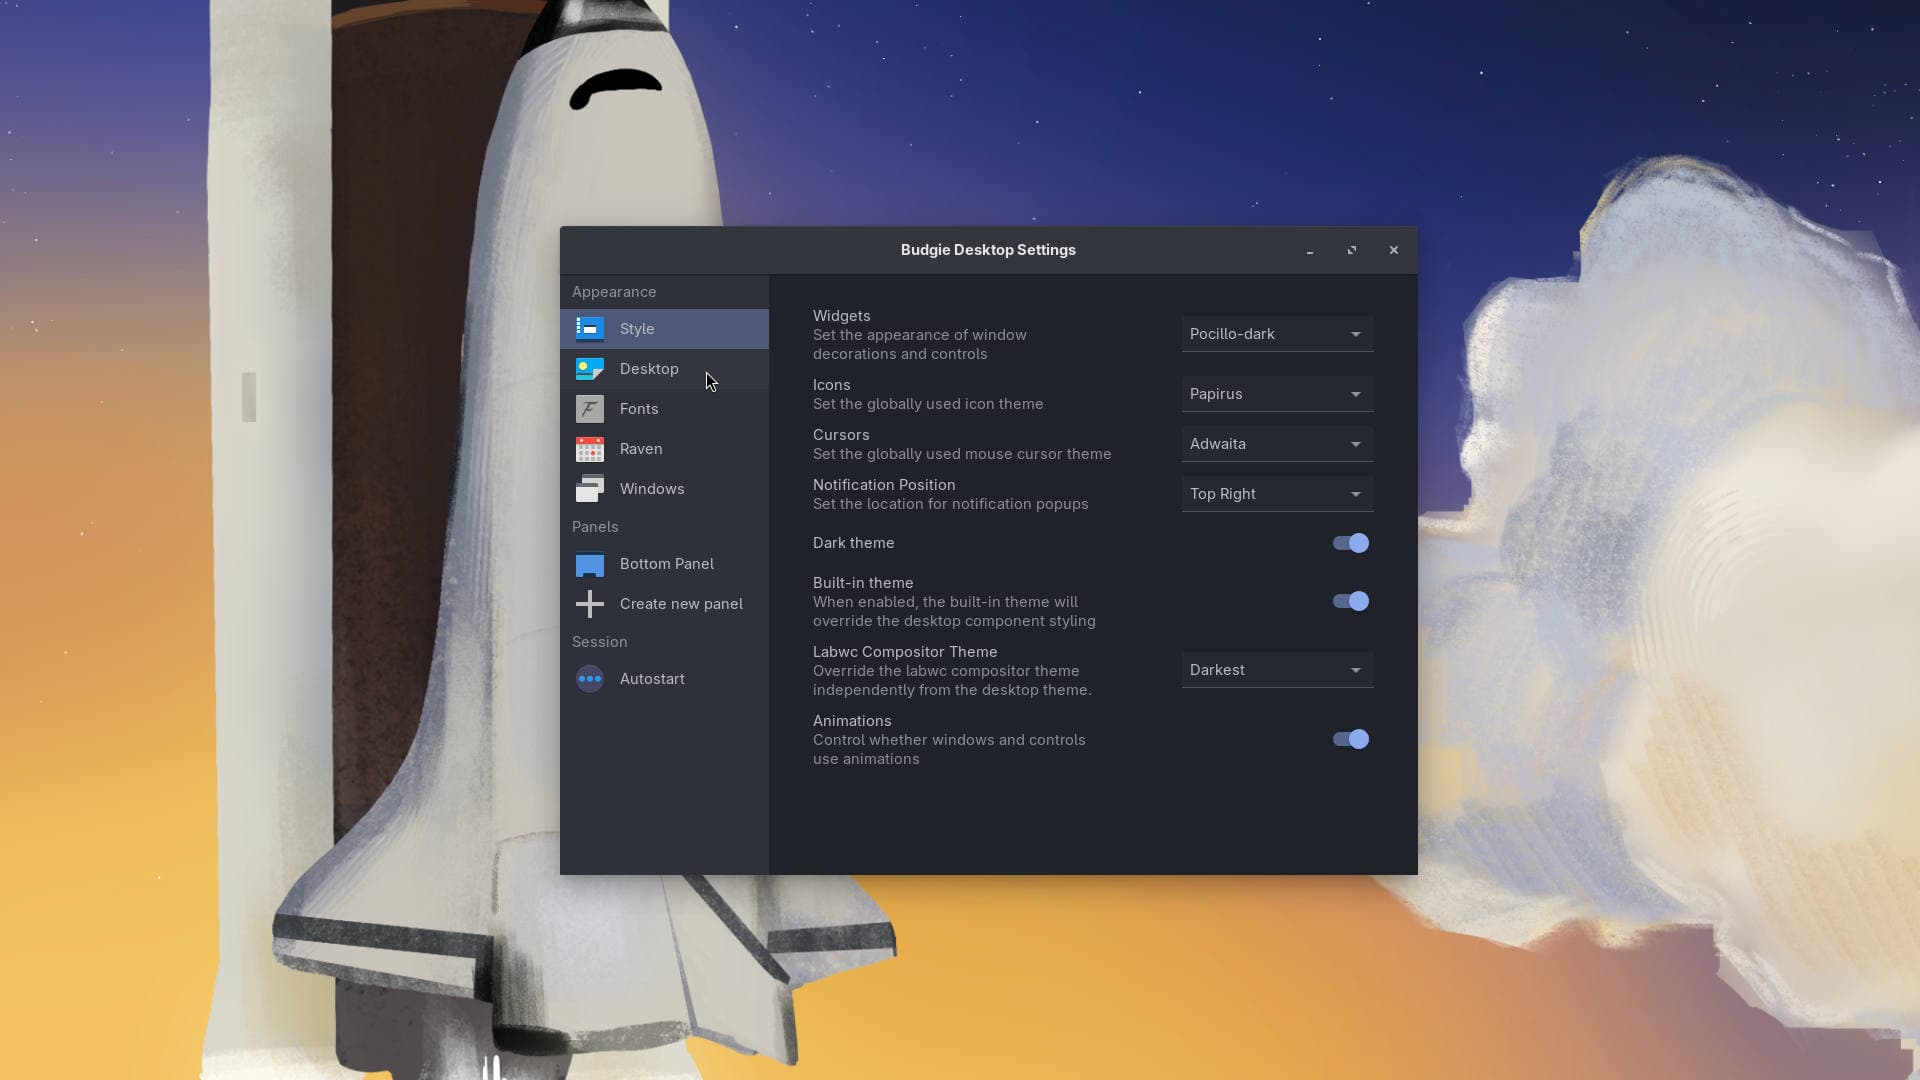Open Labwc Compositor Theme Darkest dropdown
Screen dimensions: 1920x1080
[x=1276, y=670]
